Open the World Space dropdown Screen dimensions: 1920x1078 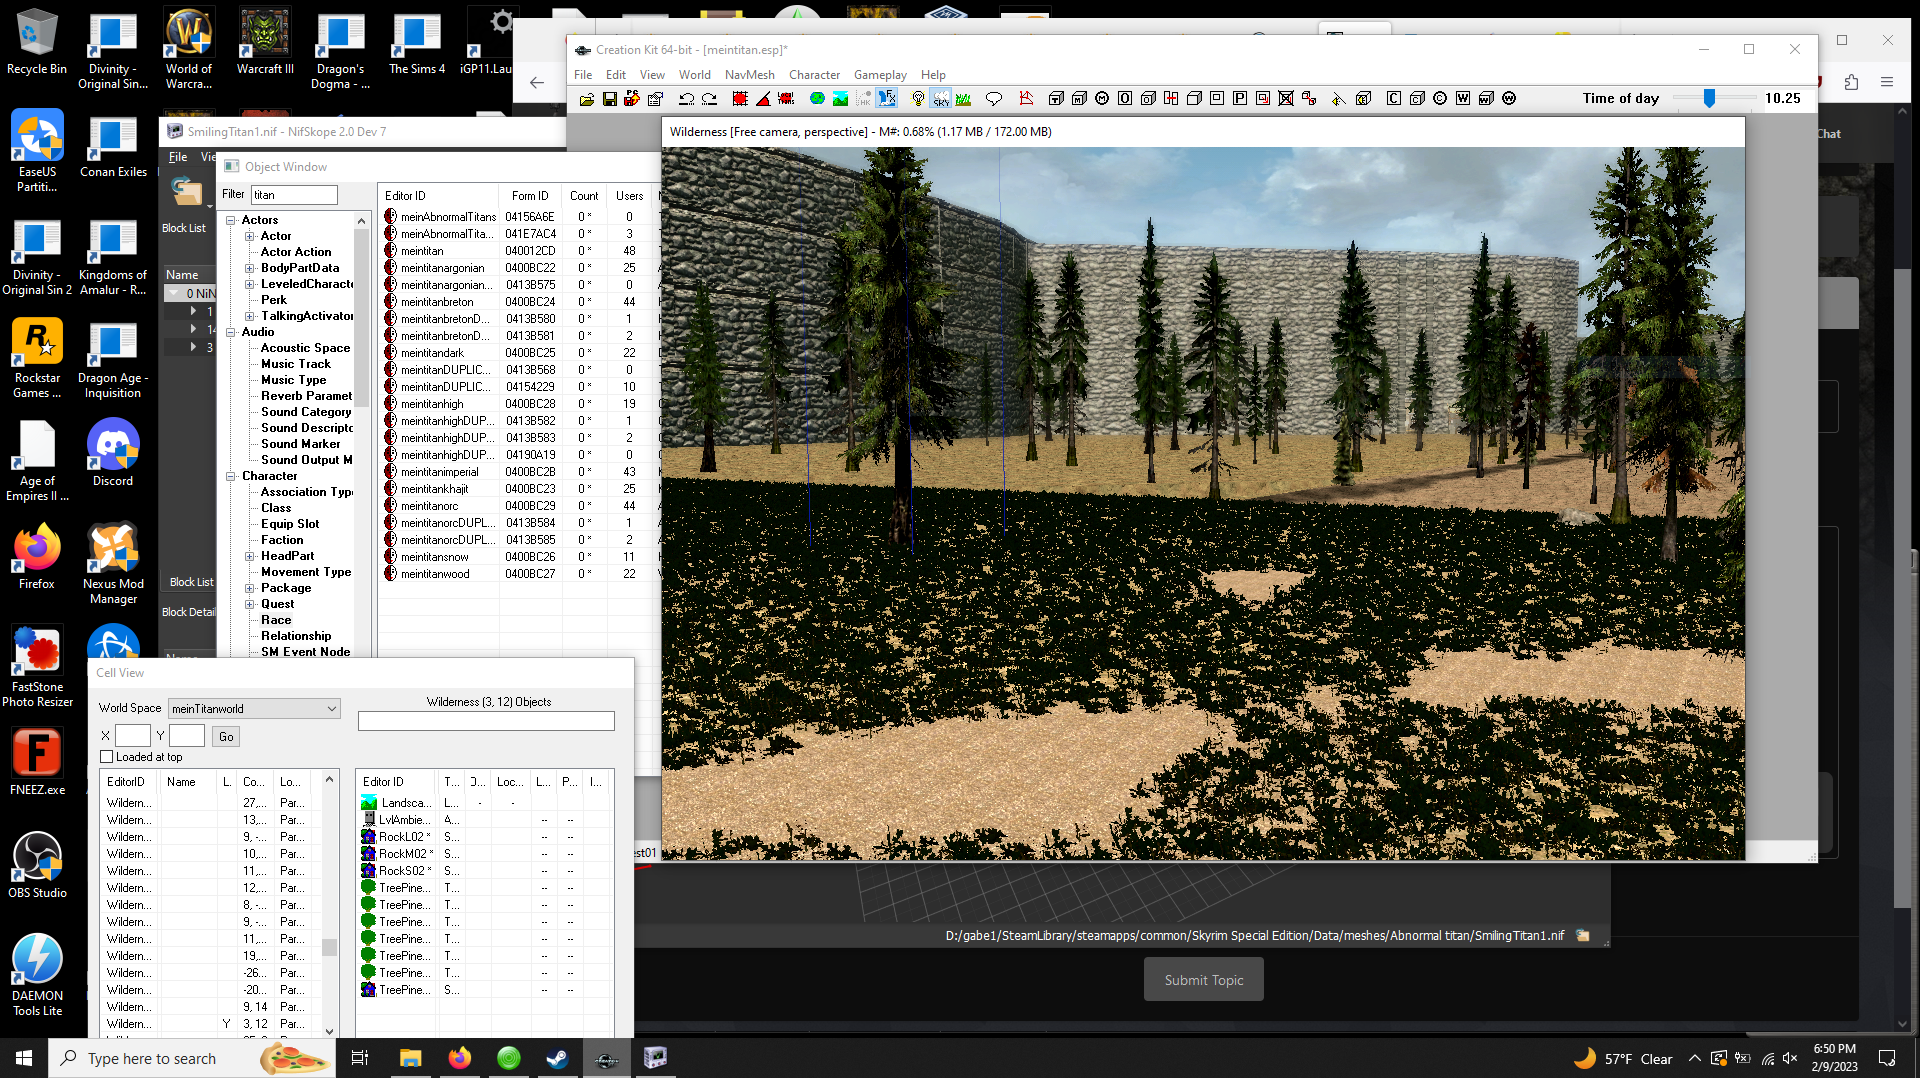click(x=254, y=709)
